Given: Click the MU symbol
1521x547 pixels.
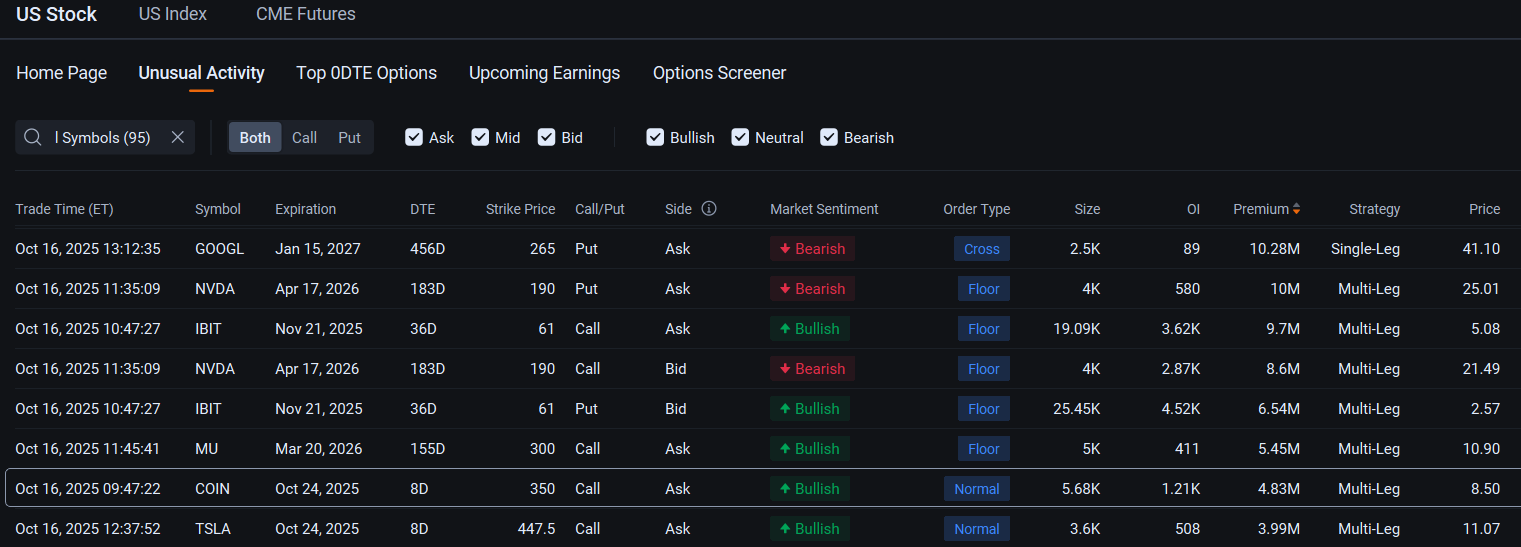Looking at the screenshot, I should pos(205,449).
